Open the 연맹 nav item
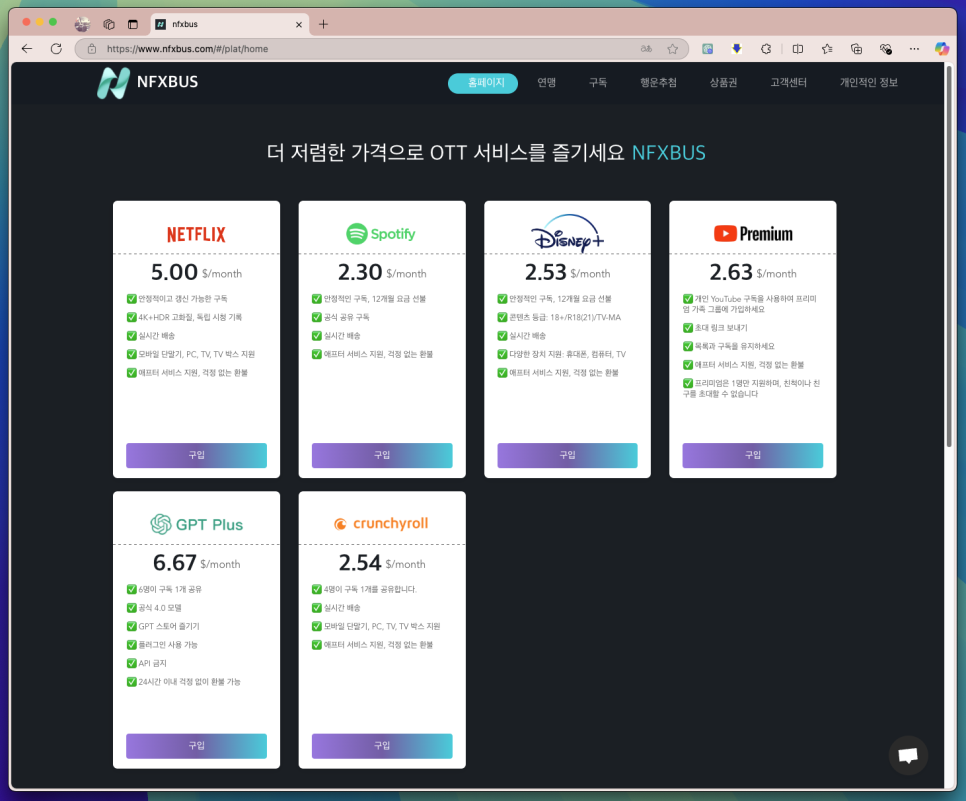The image size is (966, 801). 546,83
